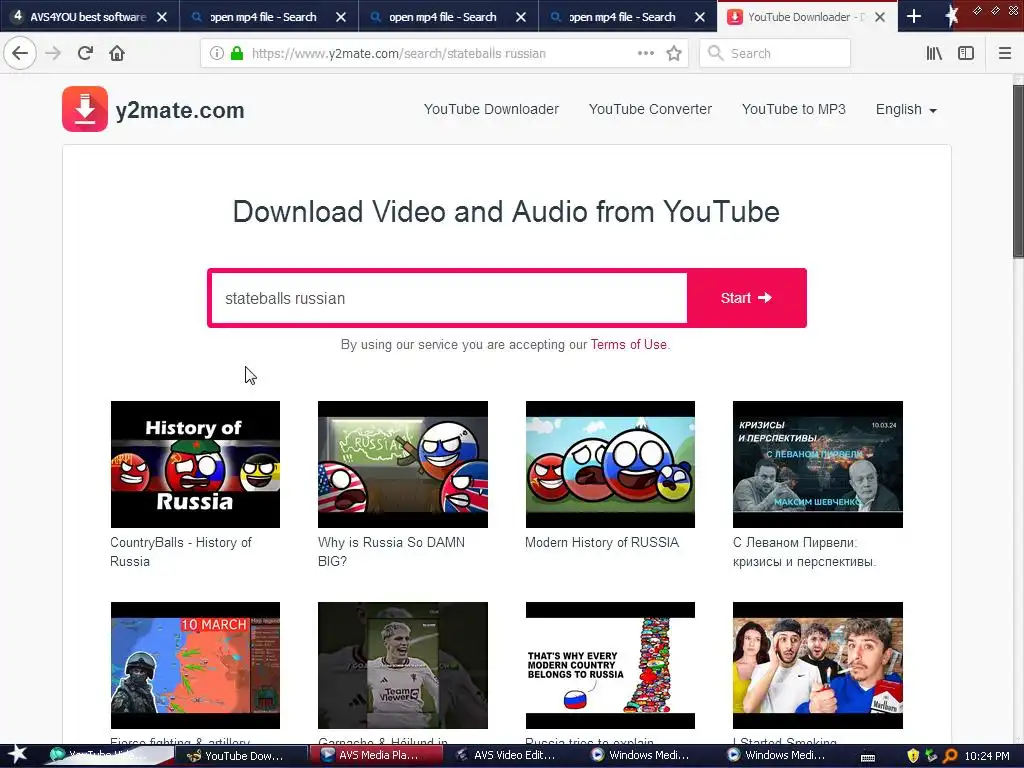The width and height of the screenshot is (1024, 768).
Task: Open the YouTube to MP3 nav link
Action: point(793,109)
